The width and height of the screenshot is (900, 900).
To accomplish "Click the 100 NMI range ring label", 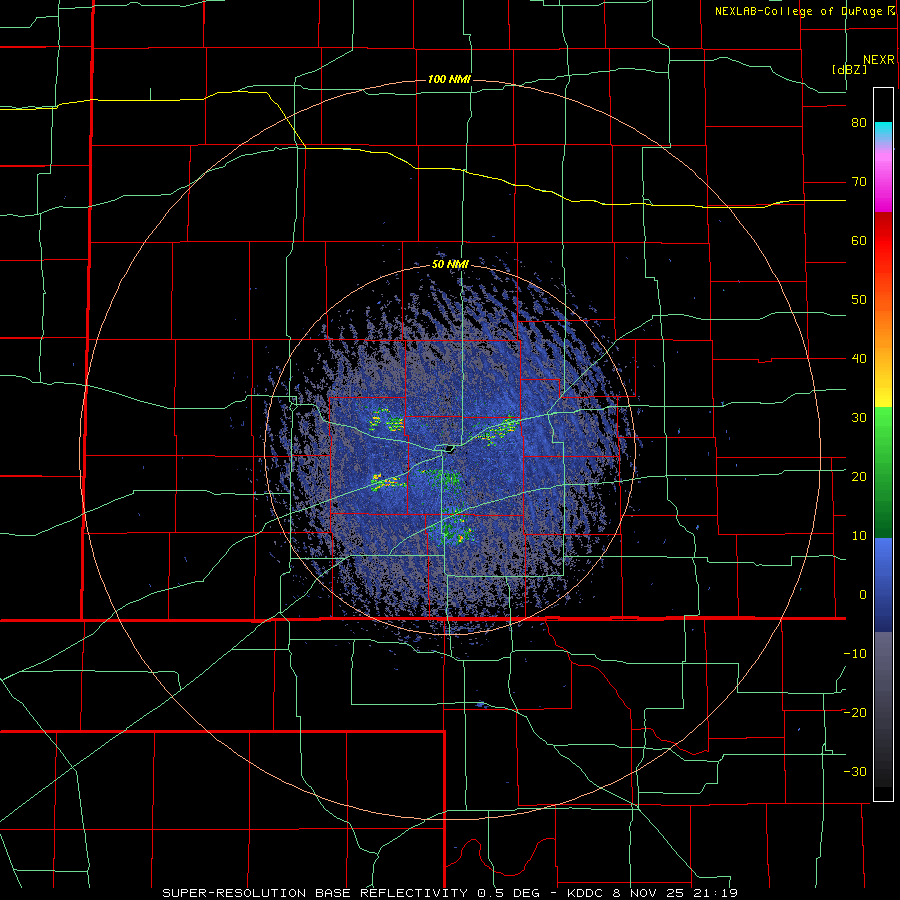I will click(x=449, y=79).
